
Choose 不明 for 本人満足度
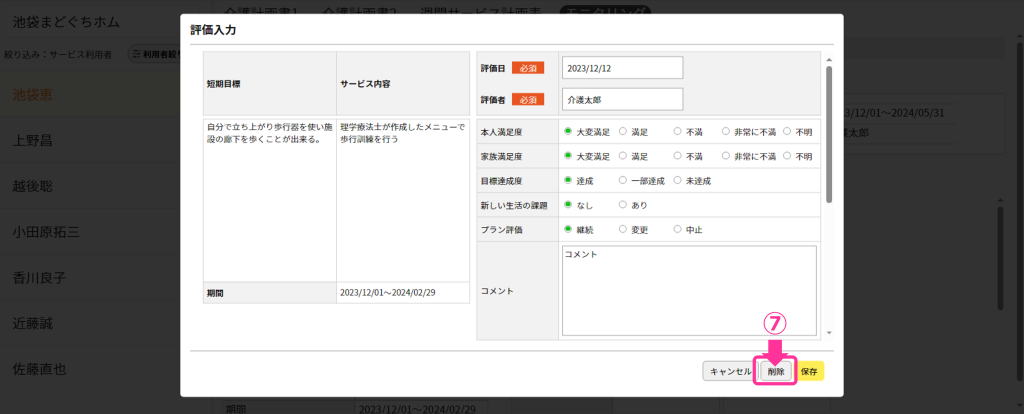click(x=787, y=130)
